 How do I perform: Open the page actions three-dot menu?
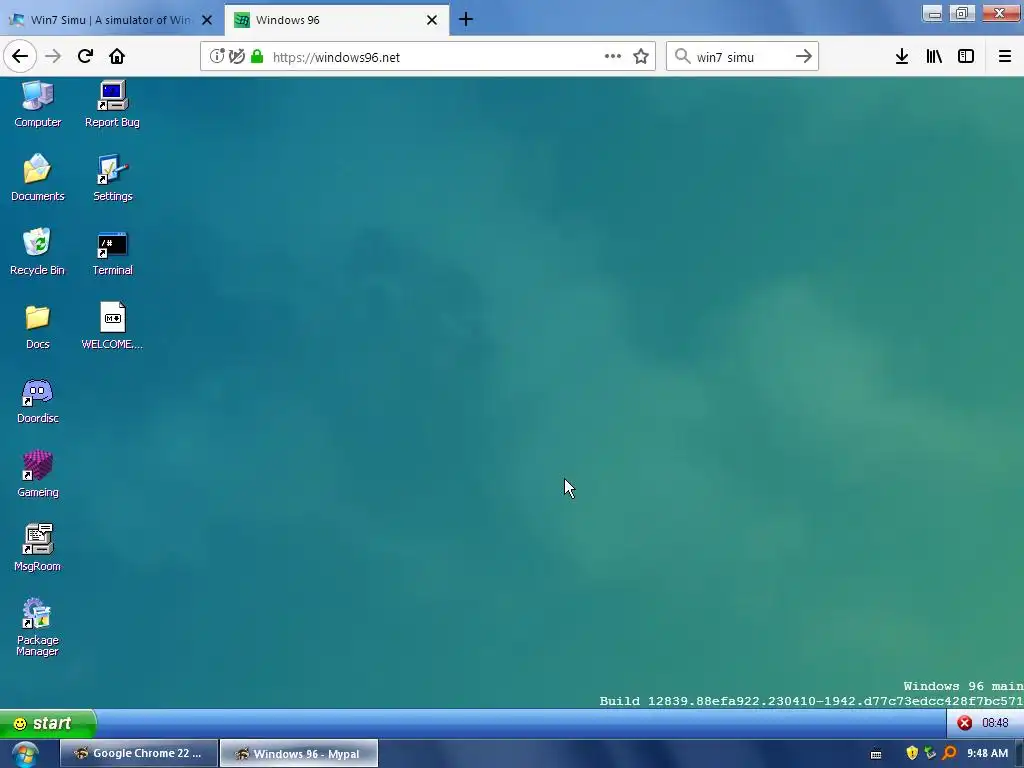click(613, 56)
